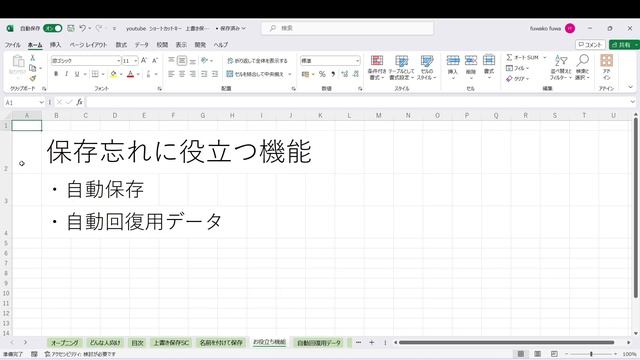Select the オープニング sheet tab
Viewport: 640px width, 360px height.
[65, 343]
